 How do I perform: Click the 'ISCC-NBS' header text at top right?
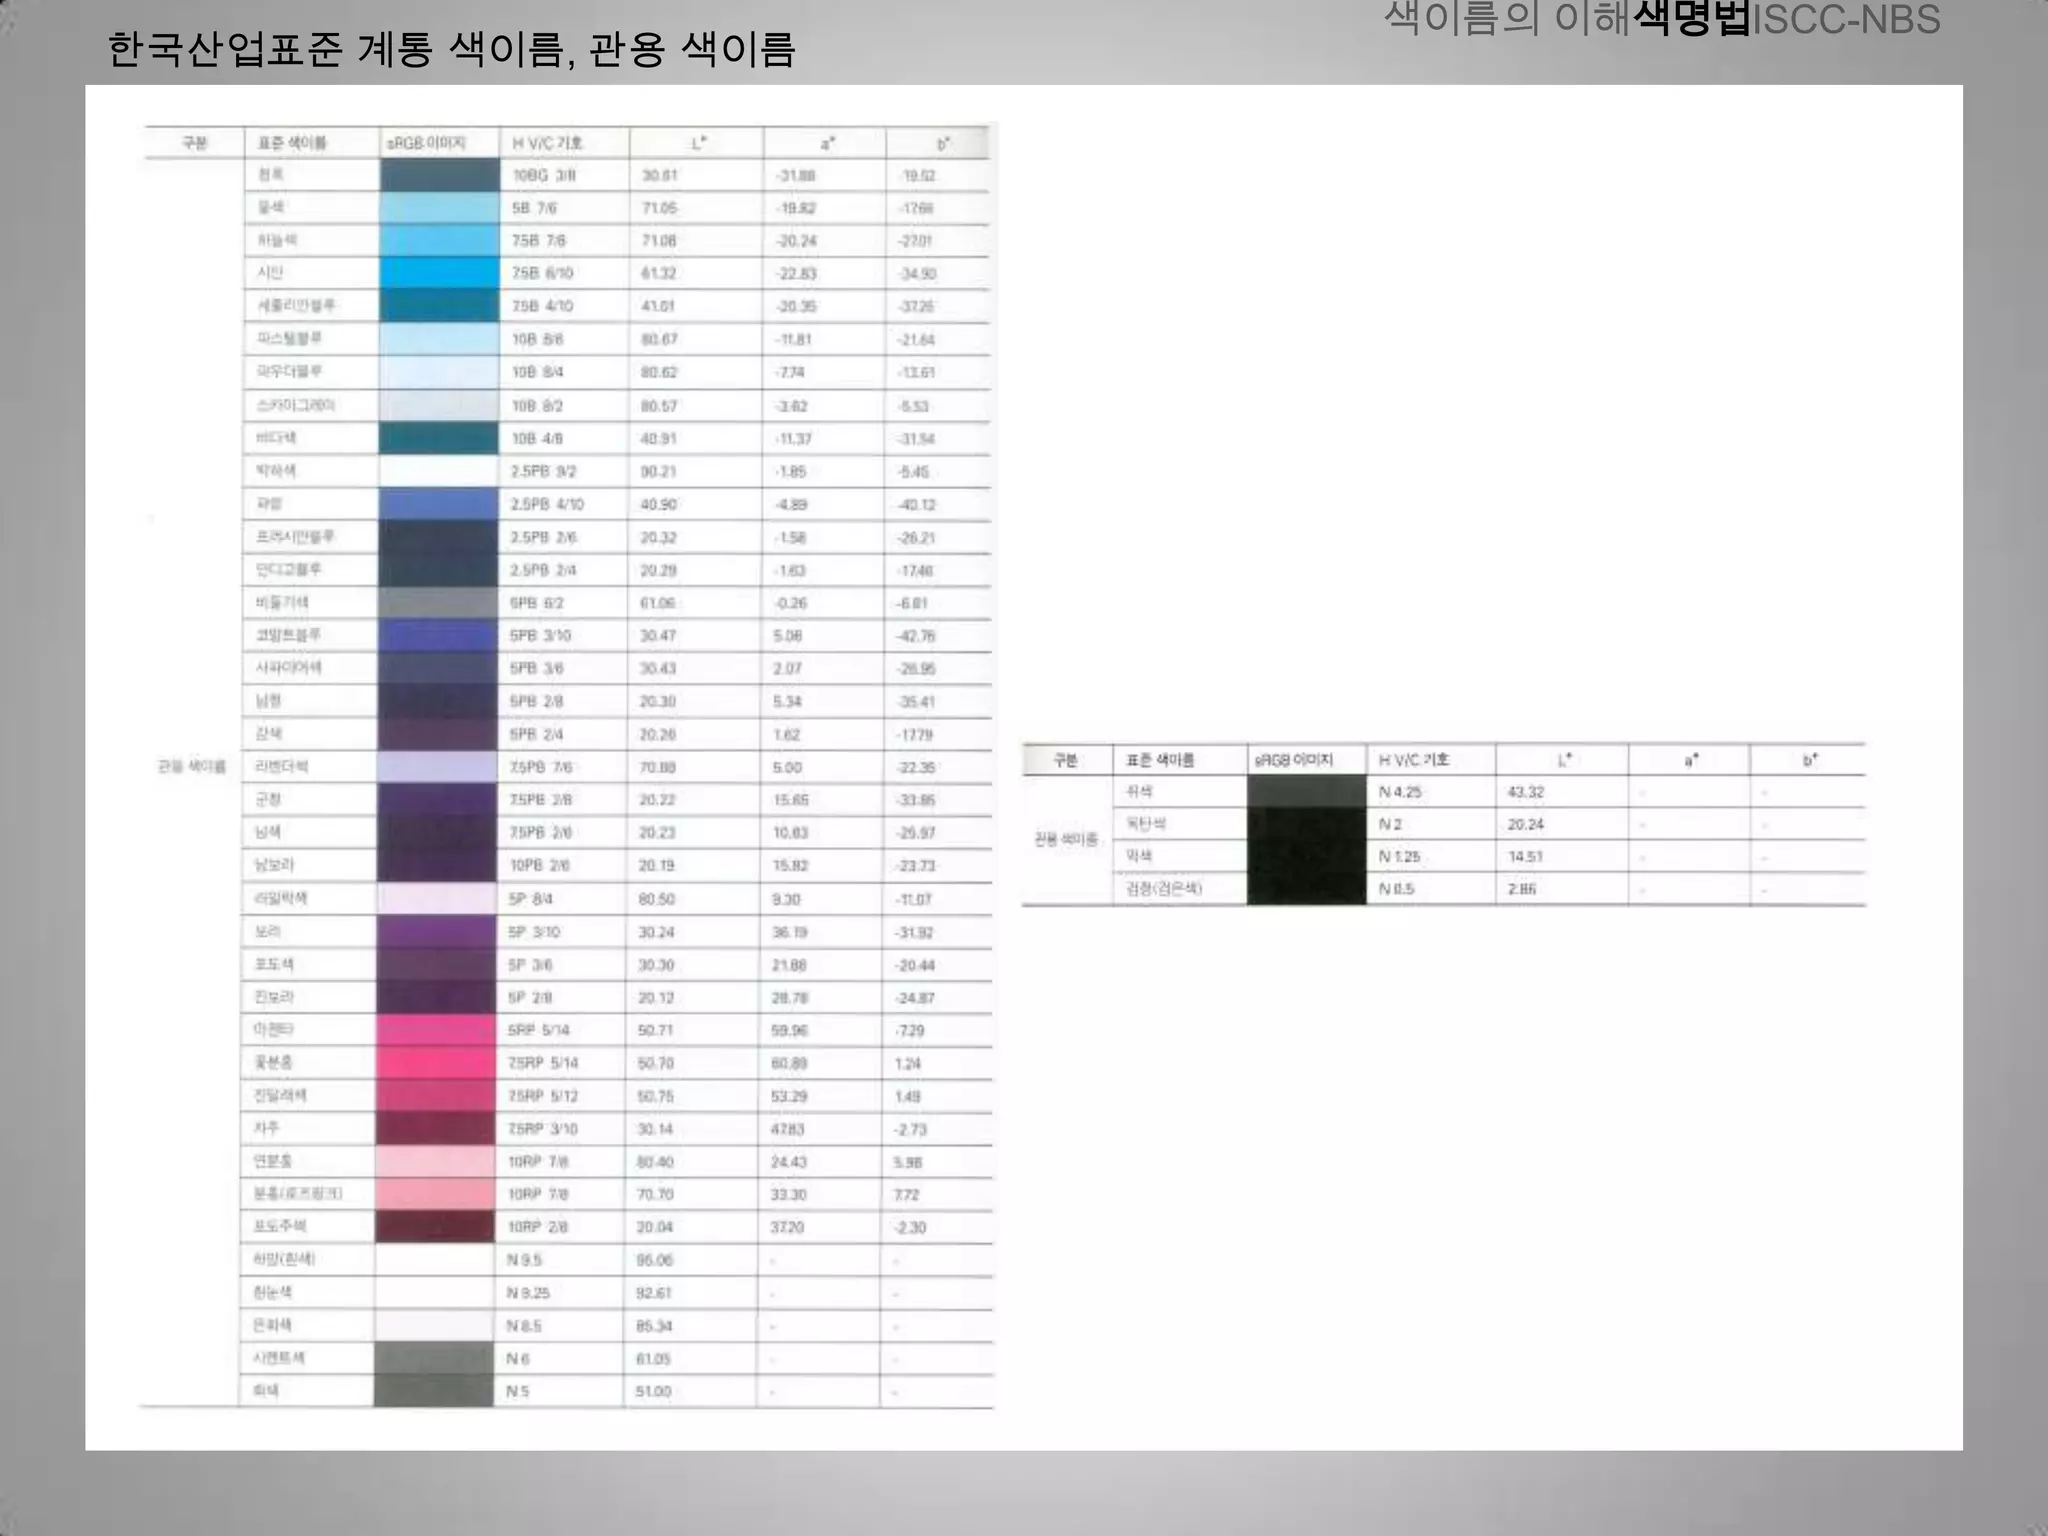click(1846, 20)
